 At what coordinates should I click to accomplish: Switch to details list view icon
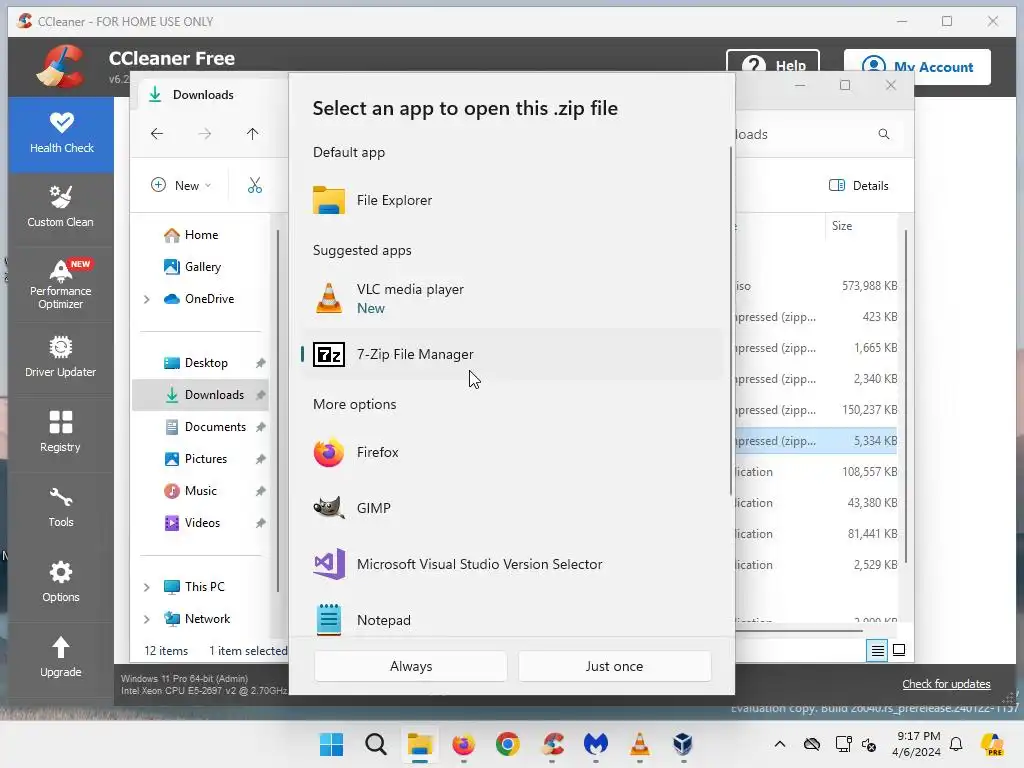877,650
